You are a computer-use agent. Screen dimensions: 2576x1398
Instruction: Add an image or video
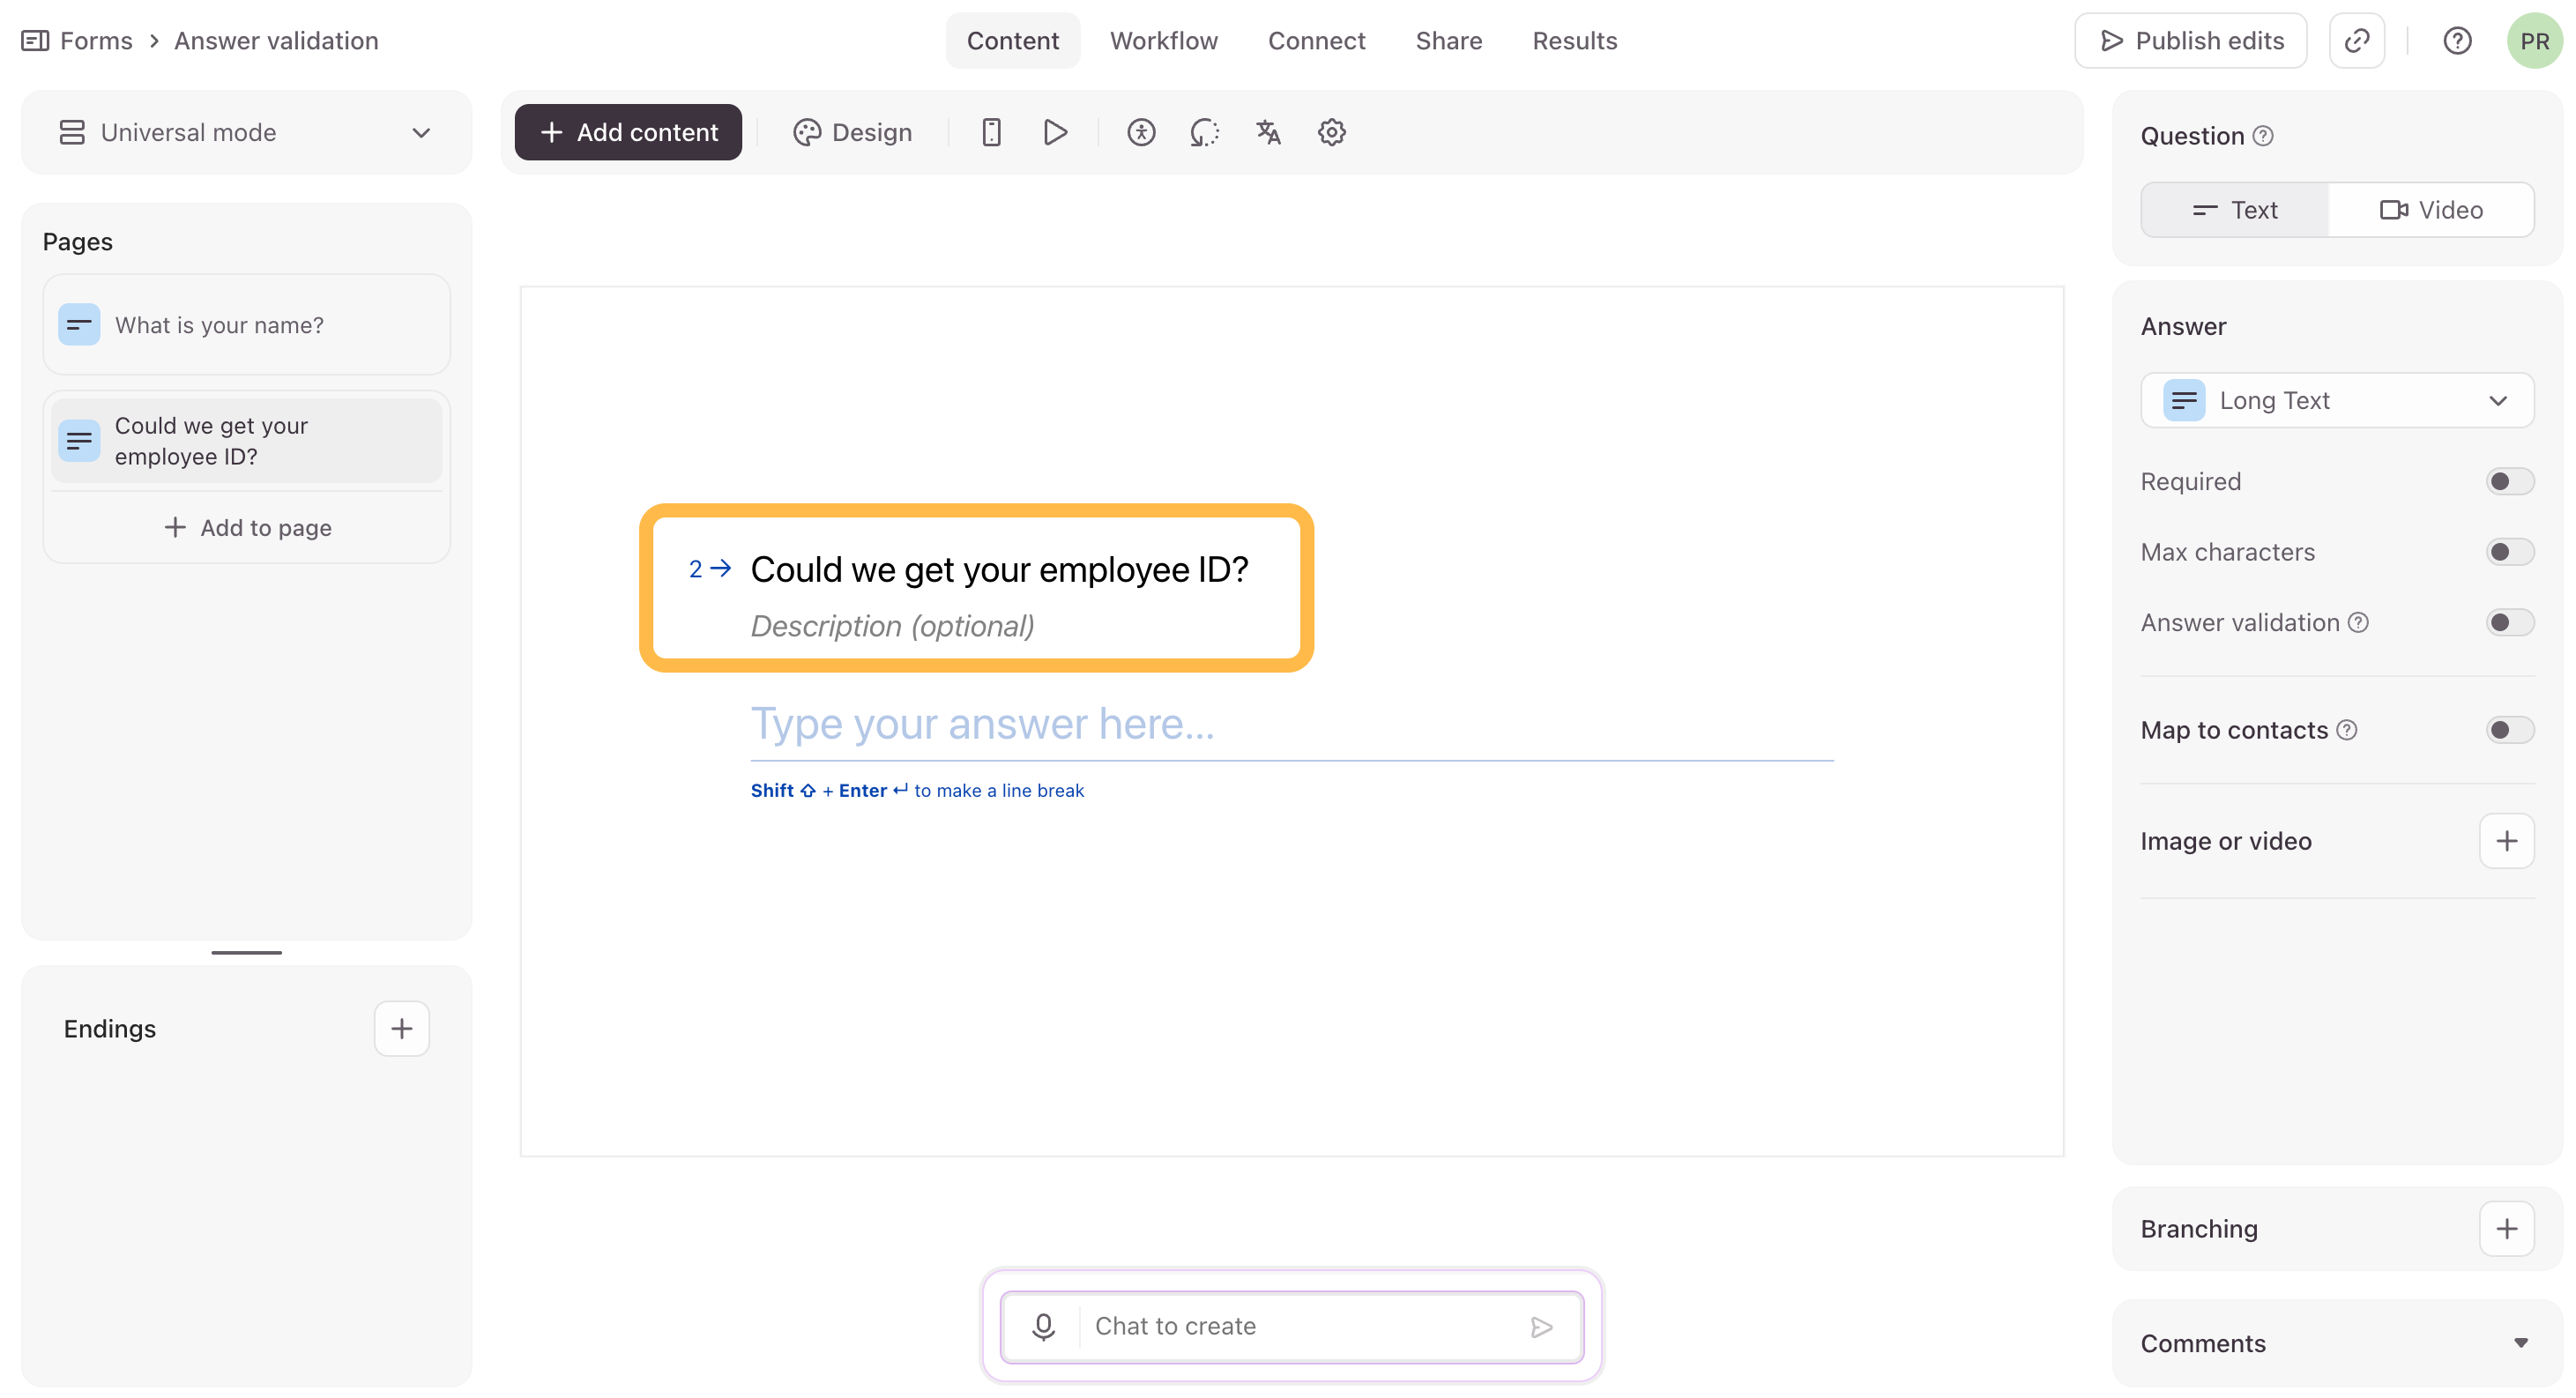pyautogui.click(x=2506, y=841)
